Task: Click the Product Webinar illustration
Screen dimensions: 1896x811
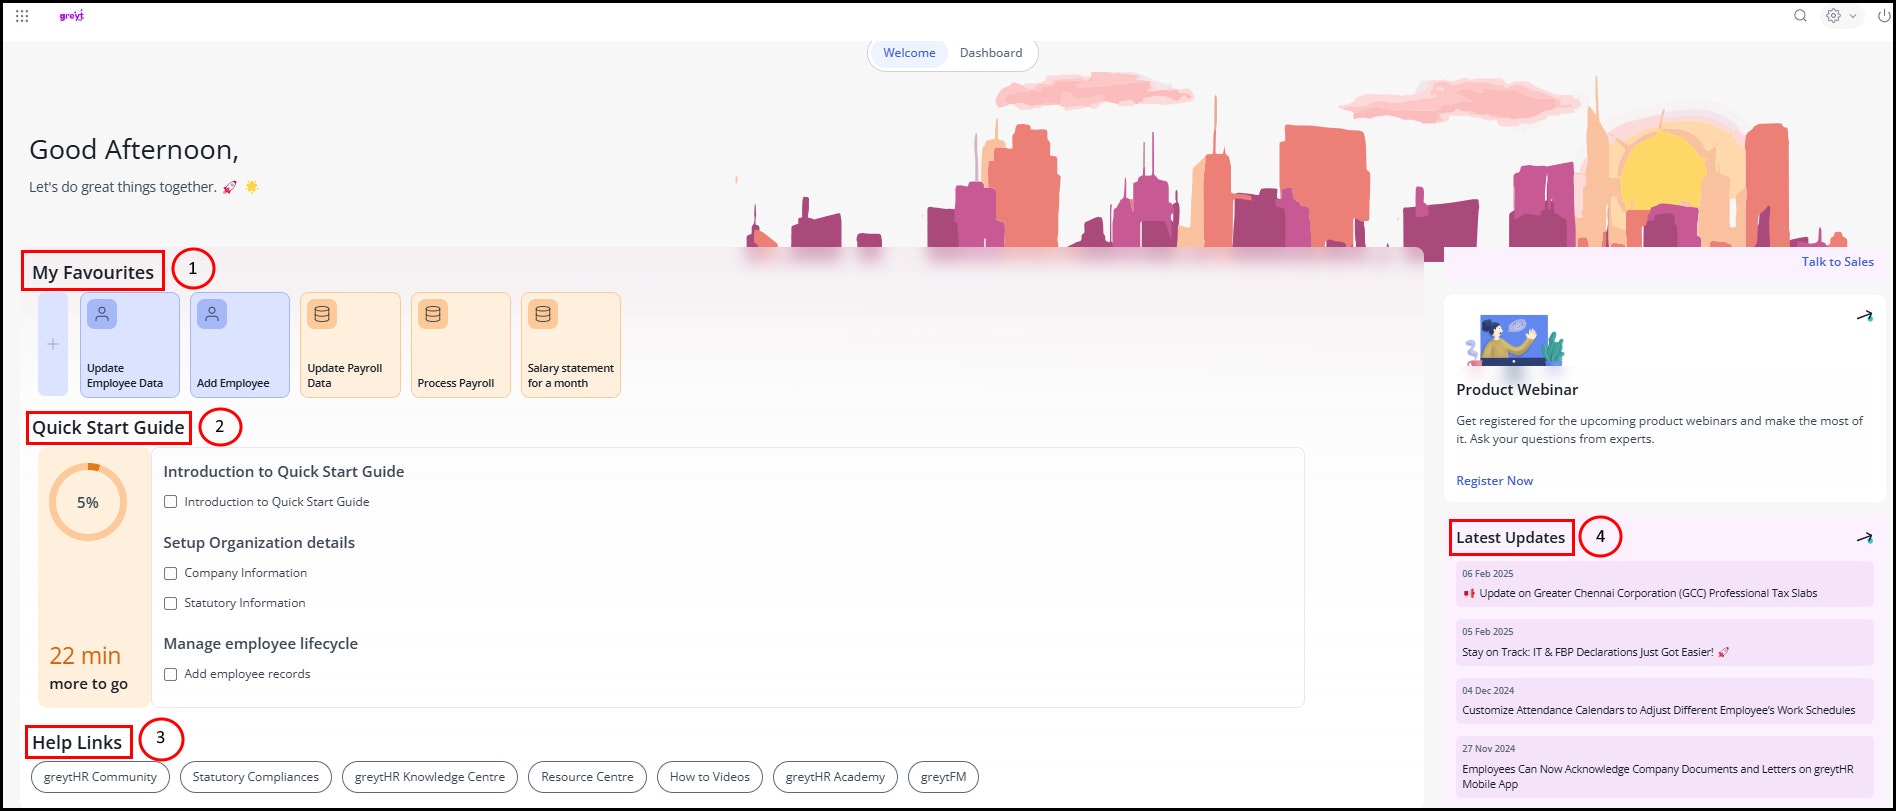Action: pyautogui.click(x=1516, y=341)
